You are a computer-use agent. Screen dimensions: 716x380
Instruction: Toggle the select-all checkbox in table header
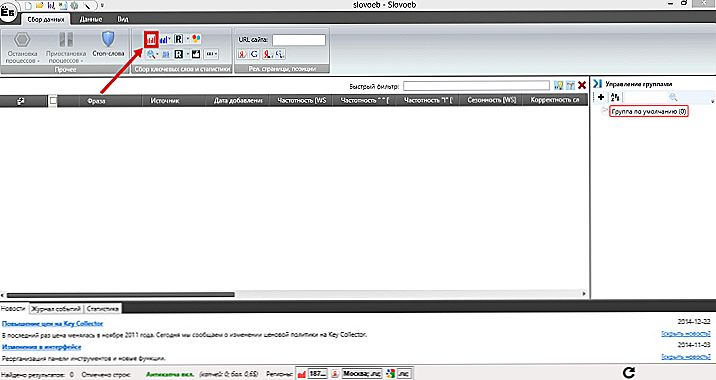tap(53, 101)
